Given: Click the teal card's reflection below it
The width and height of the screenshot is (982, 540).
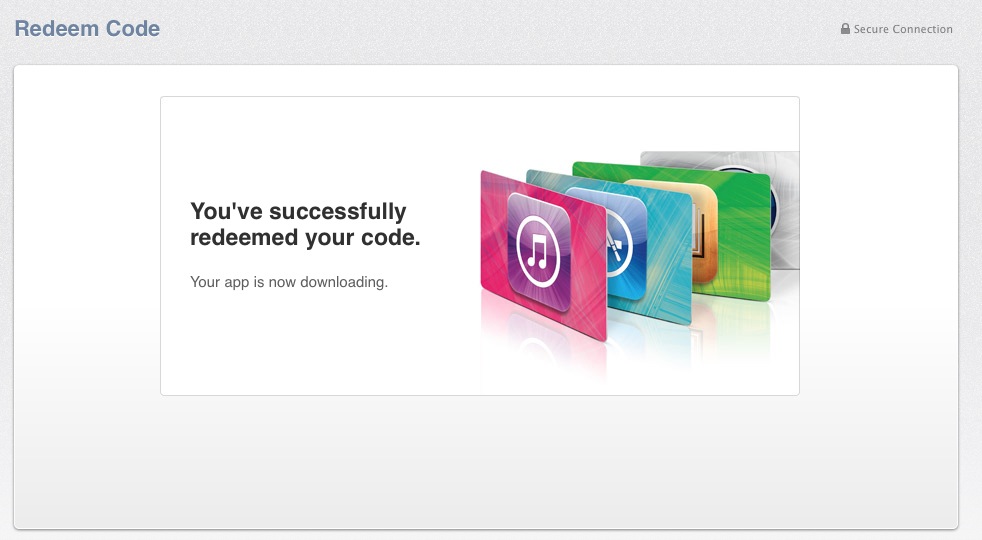Looking at the screenshot, I should [651, 343].
